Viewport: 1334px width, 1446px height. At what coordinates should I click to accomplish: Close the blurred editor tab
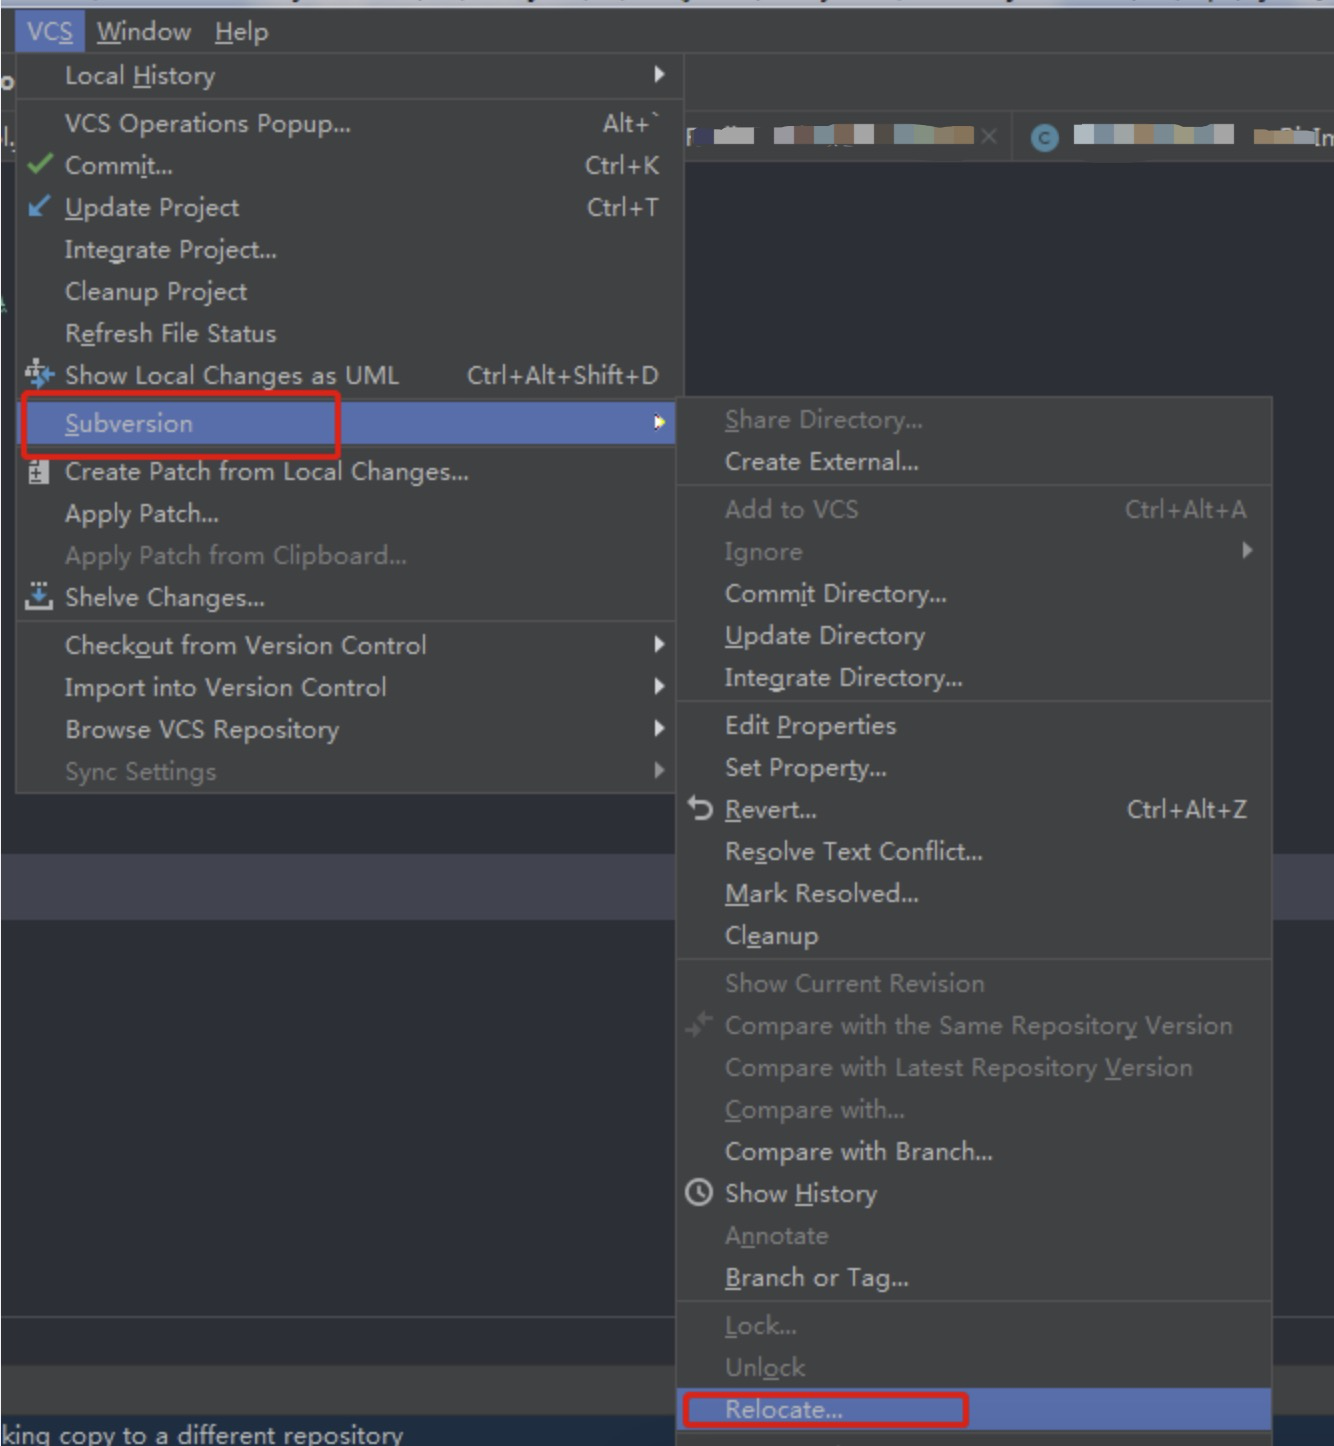click(x=989, y=136)
